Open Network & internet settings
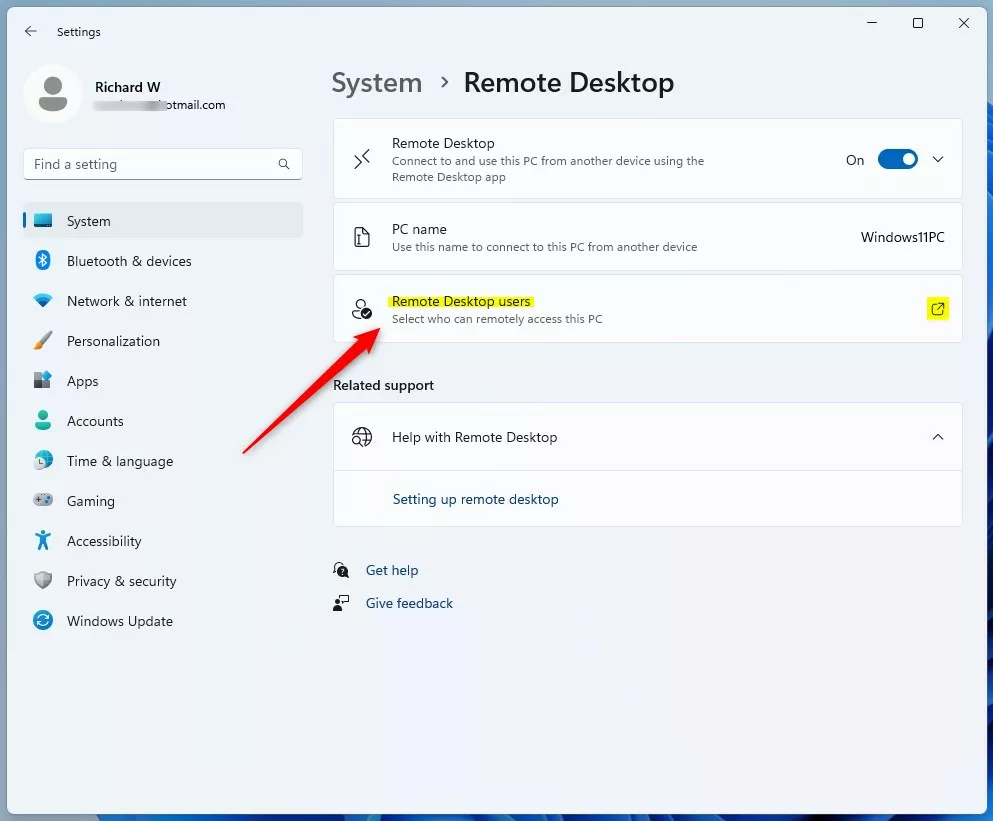The height and width of the screenshot is (821, 993). (163, 301)
